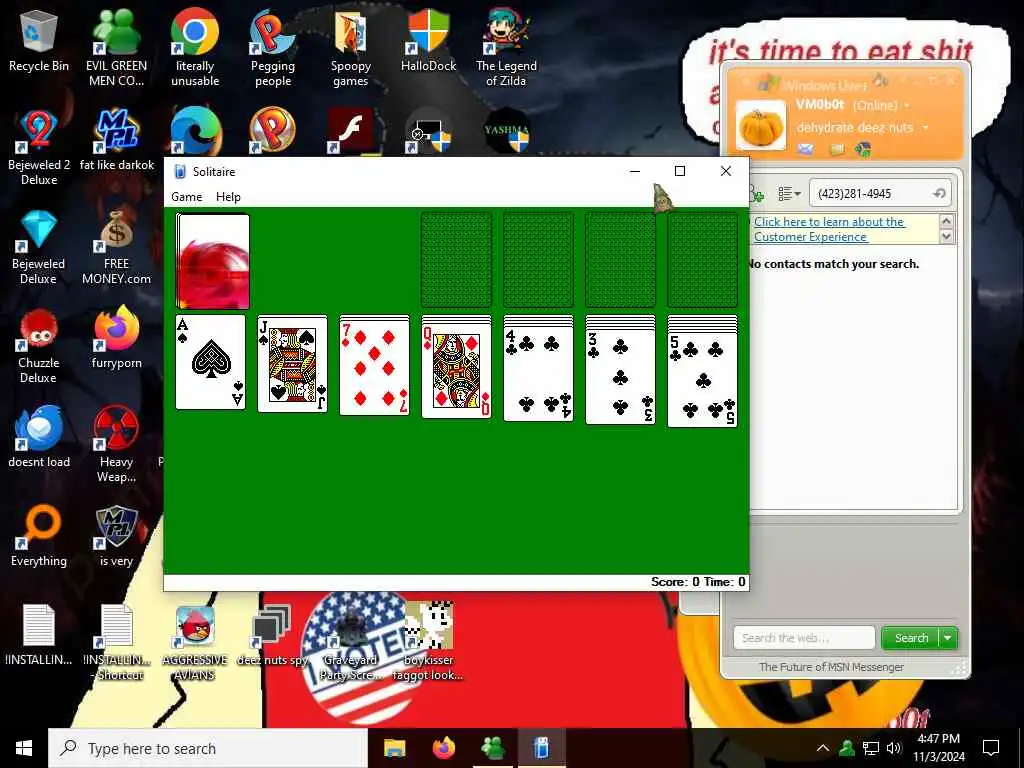The width and height of the screenshot is (1024, 768).
Task: Clear the contact search using the arrow icon
Action: pyautogui.click(x=939, y=194)
